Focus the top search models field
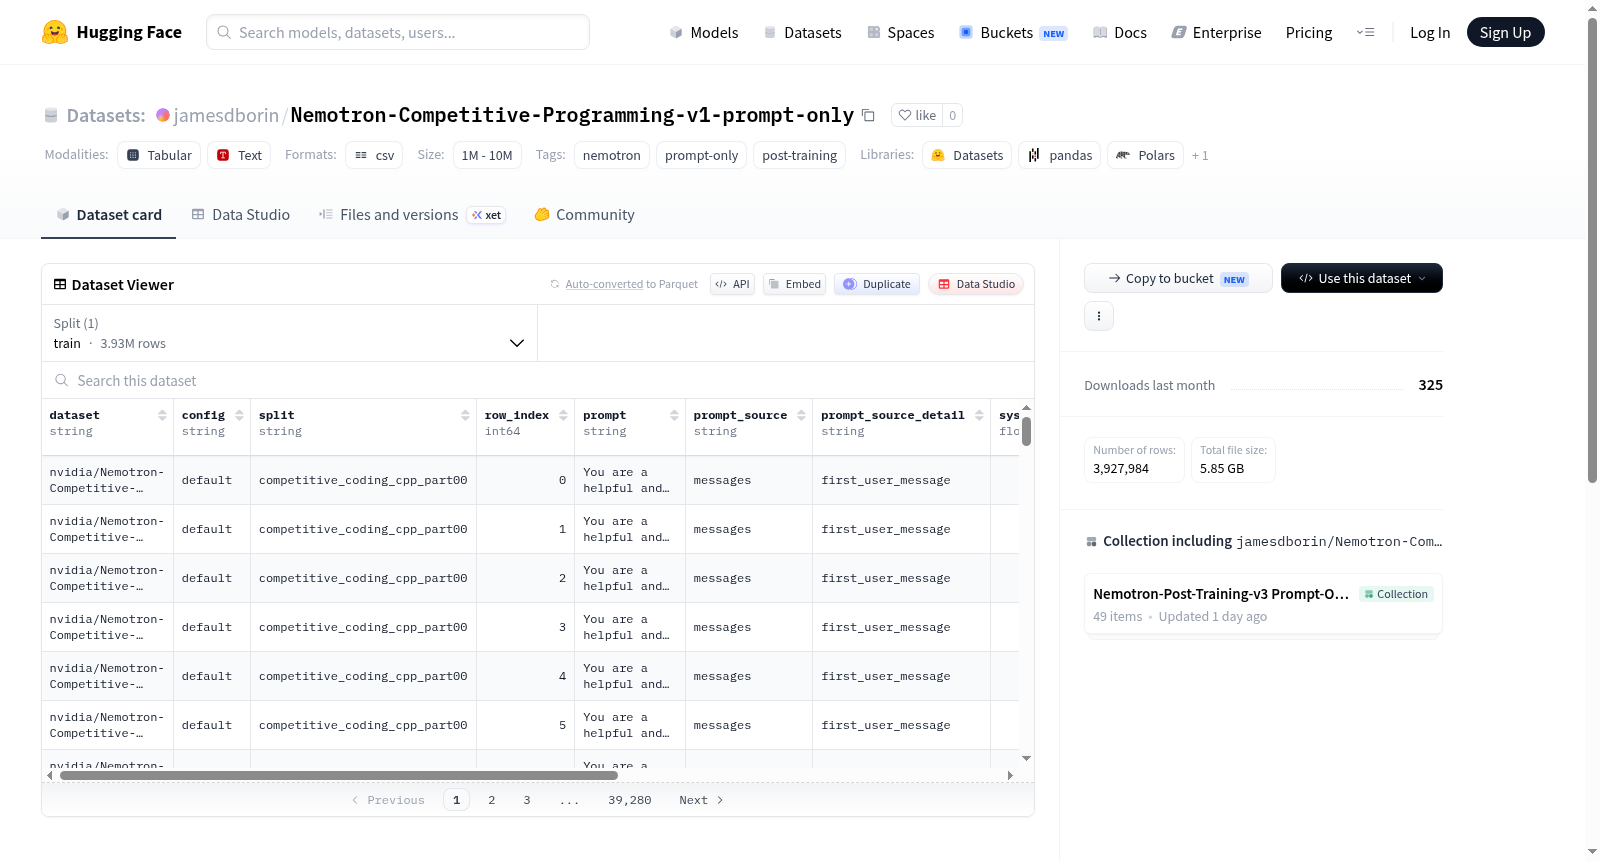The image size is (1600, 861). point(398,32)
